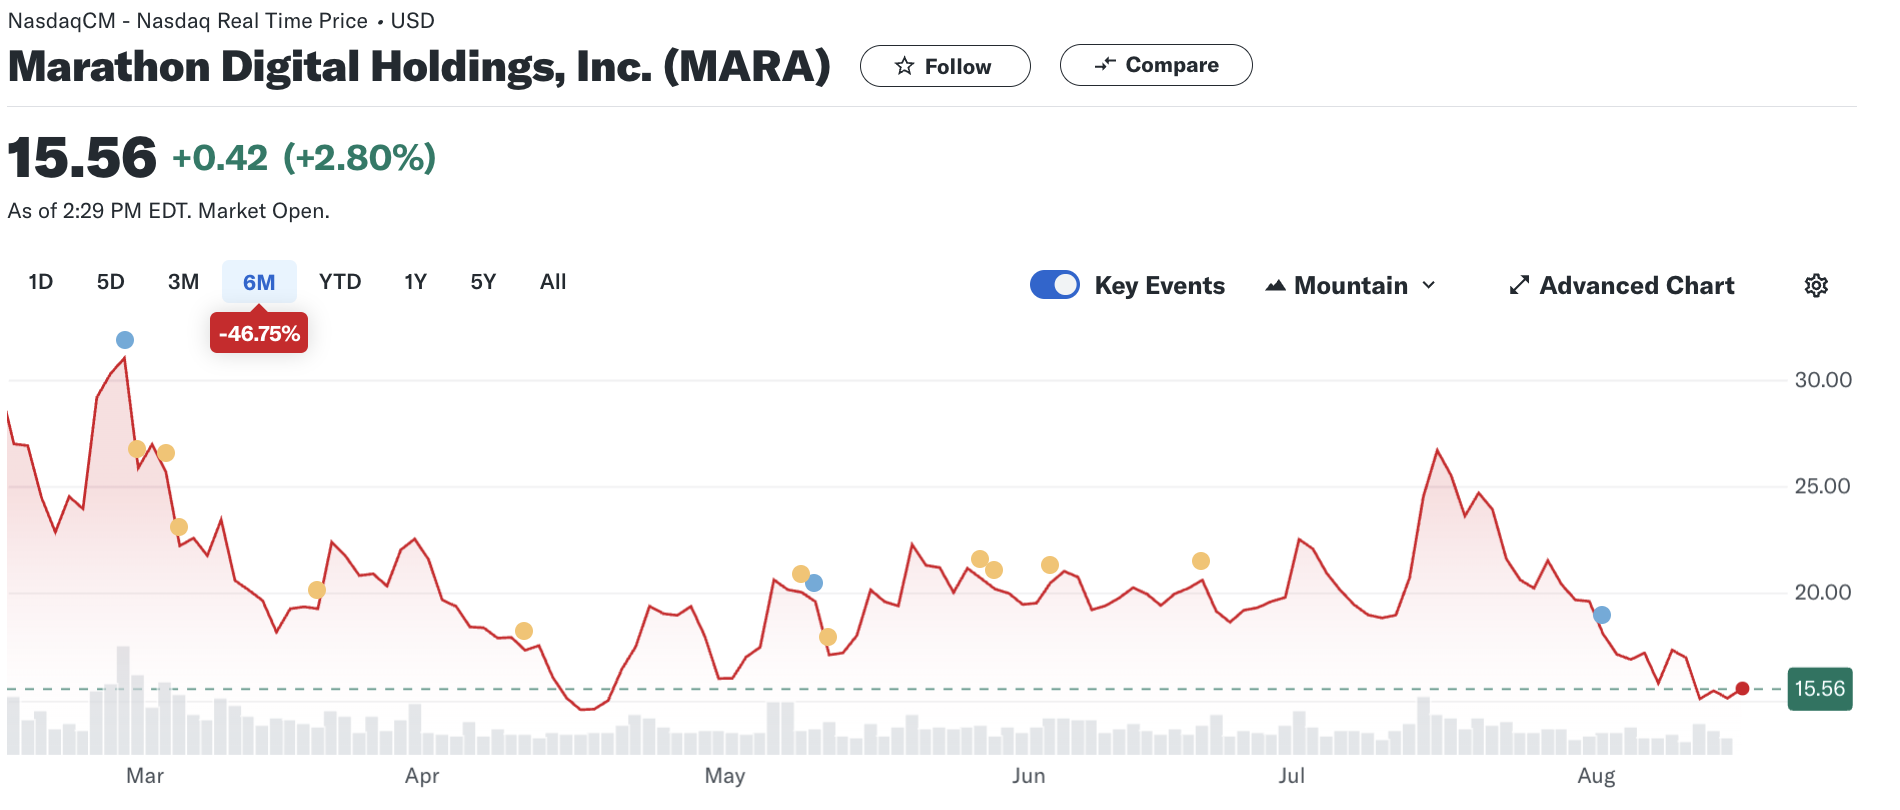
Task: Click the yellow event marker in mid-April
Action: [524, 631]
